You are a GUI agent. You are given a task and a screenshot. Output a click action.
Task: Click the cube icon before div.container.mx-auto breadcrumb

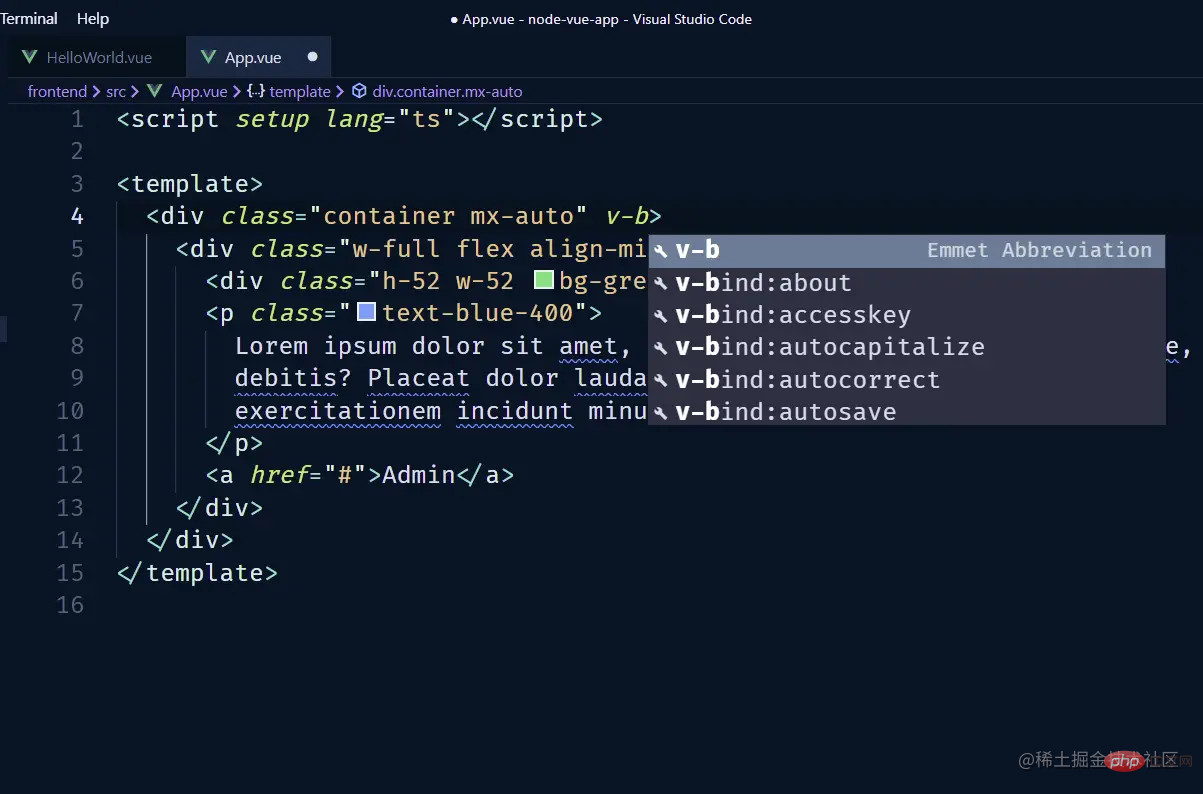[359, 91]
